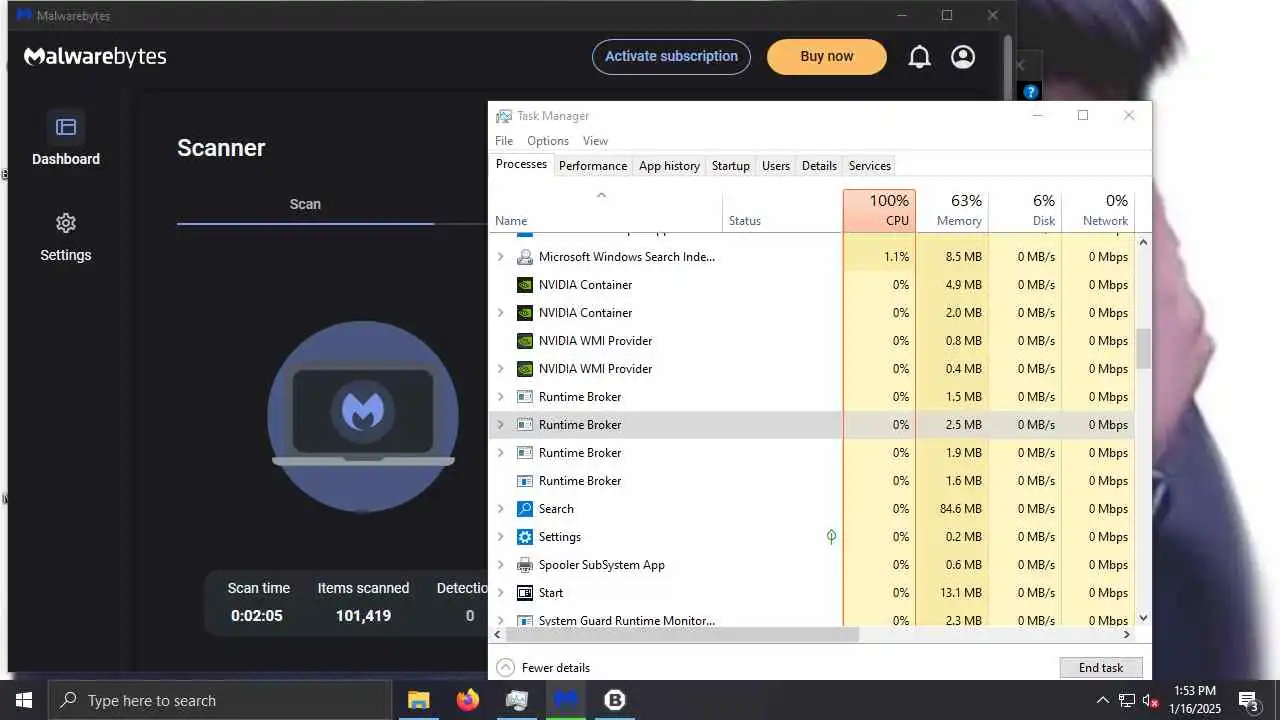Expand the Runtime Broker row using 1.5 MB

coord(501,397)
